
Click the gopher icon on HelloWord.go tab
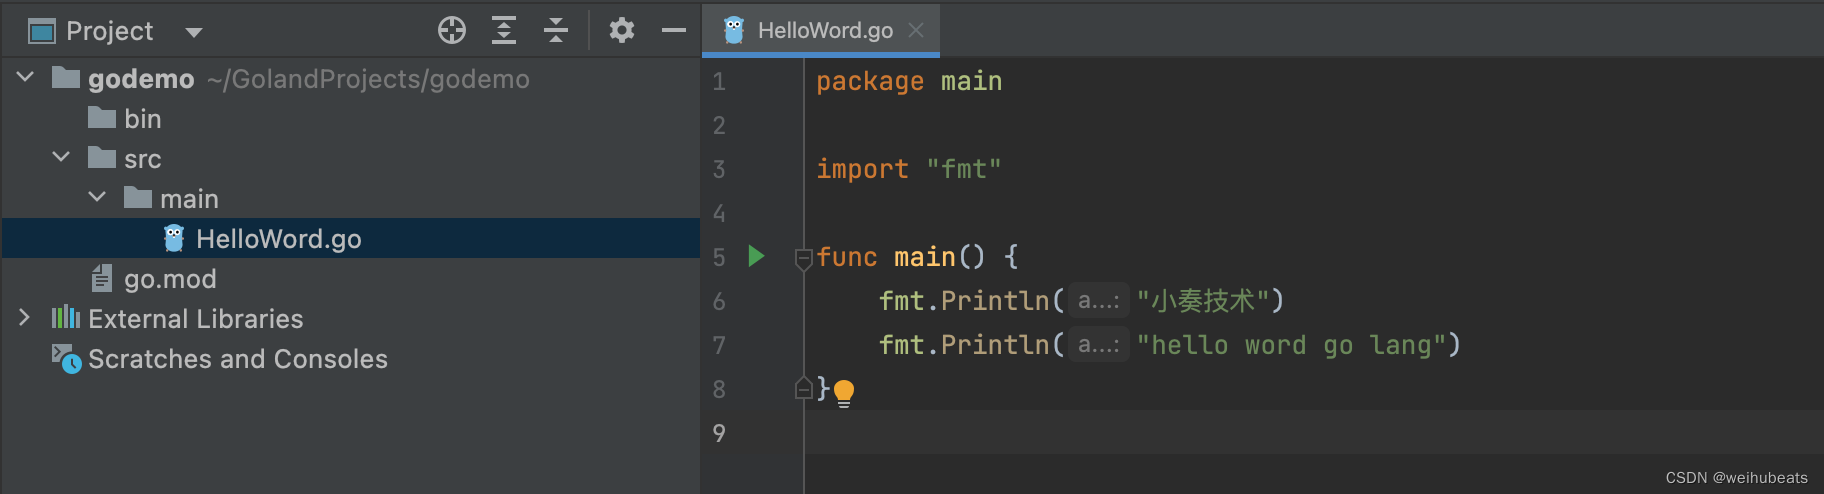pos(734,31)
